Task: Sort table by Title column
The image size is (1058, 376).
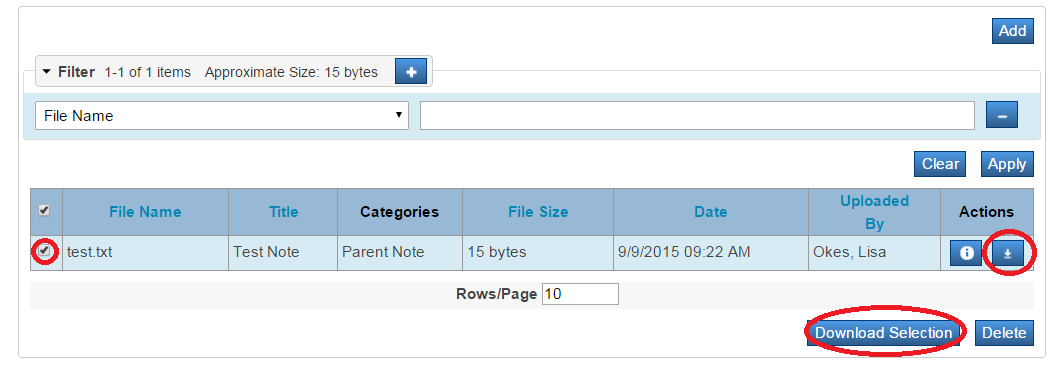Action: (x=283, y=212)
